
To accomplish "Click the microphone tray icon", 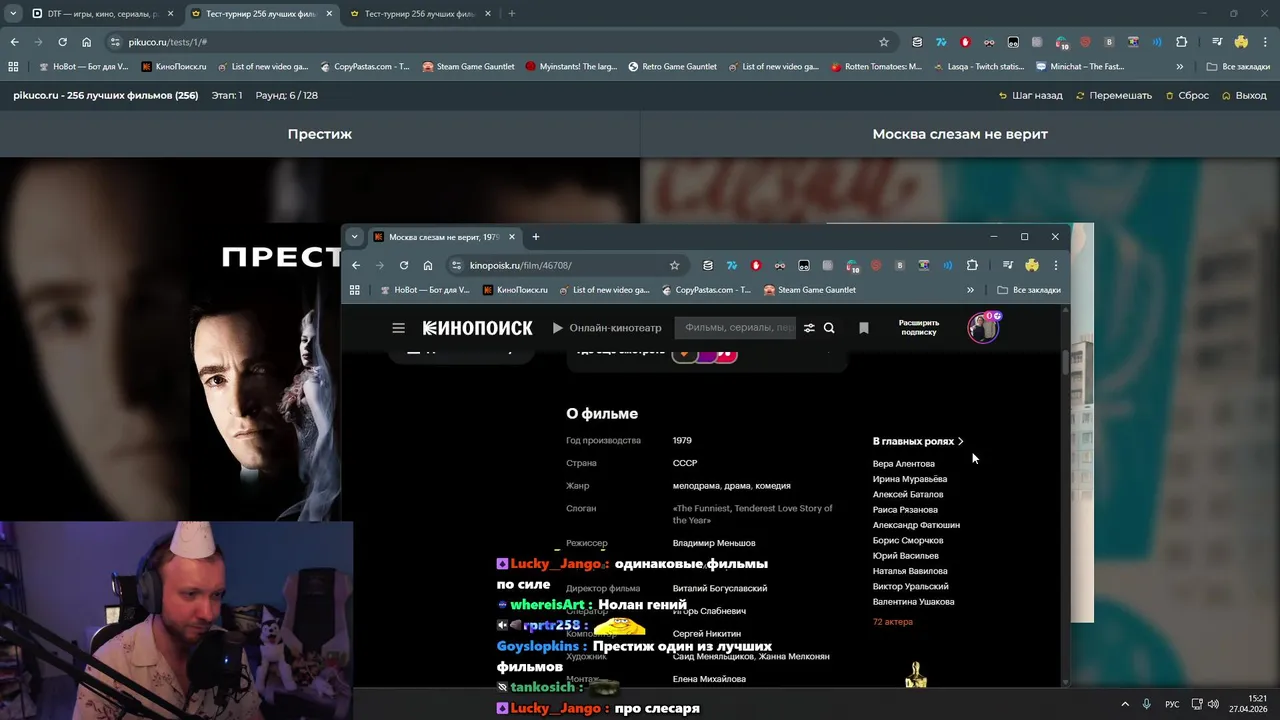I will 1146,704.
